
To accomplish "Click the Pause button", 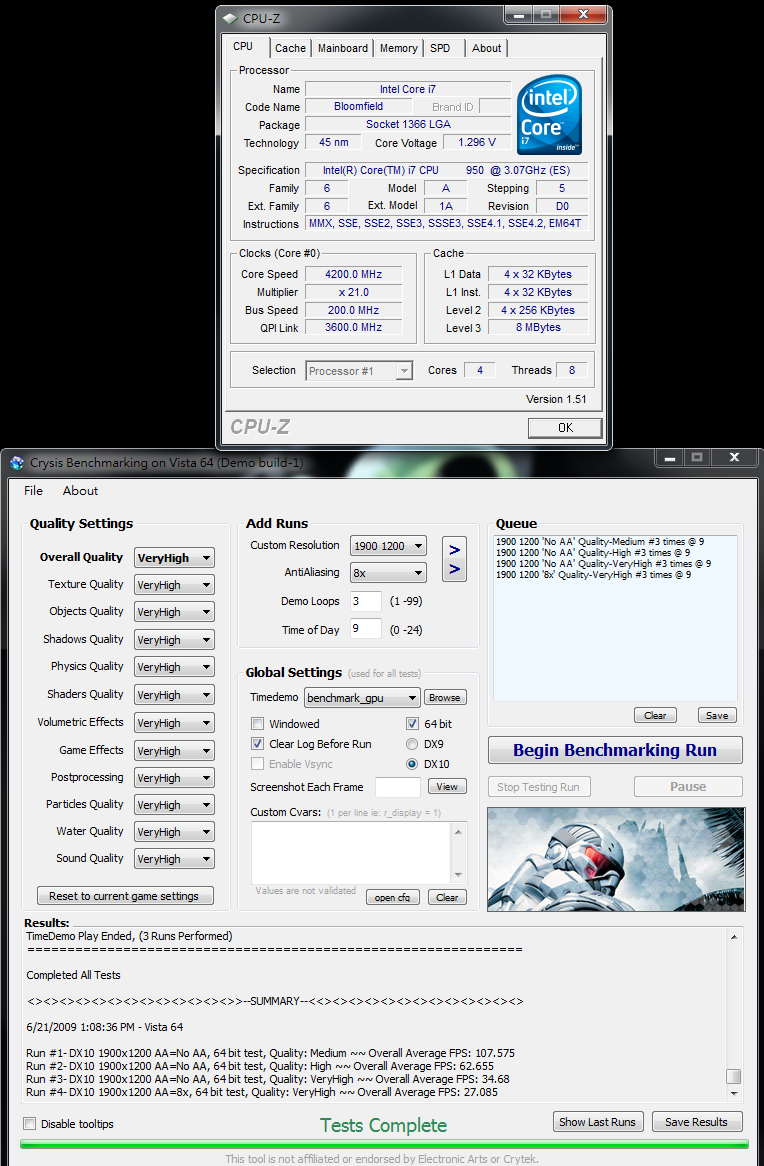I will click(x=688, y=787).
